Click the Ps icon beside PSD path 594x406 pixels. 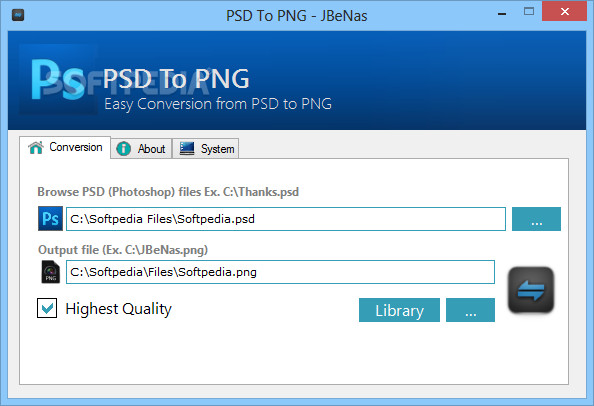[50, 219]
